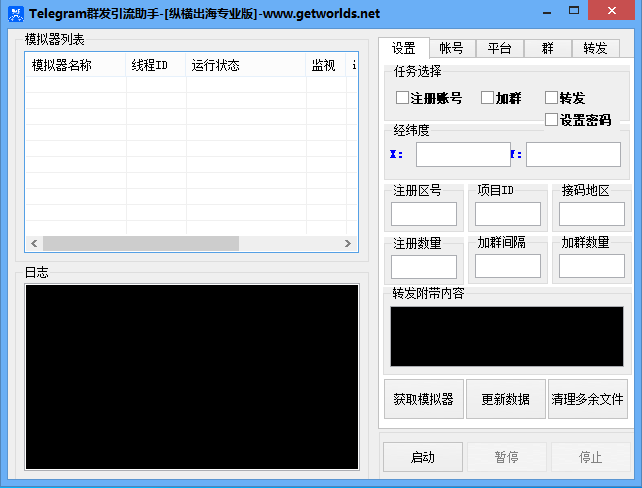The image size is (642, 488).
Task: Minimize the Telegram助手 window
Action: point(547,12)
